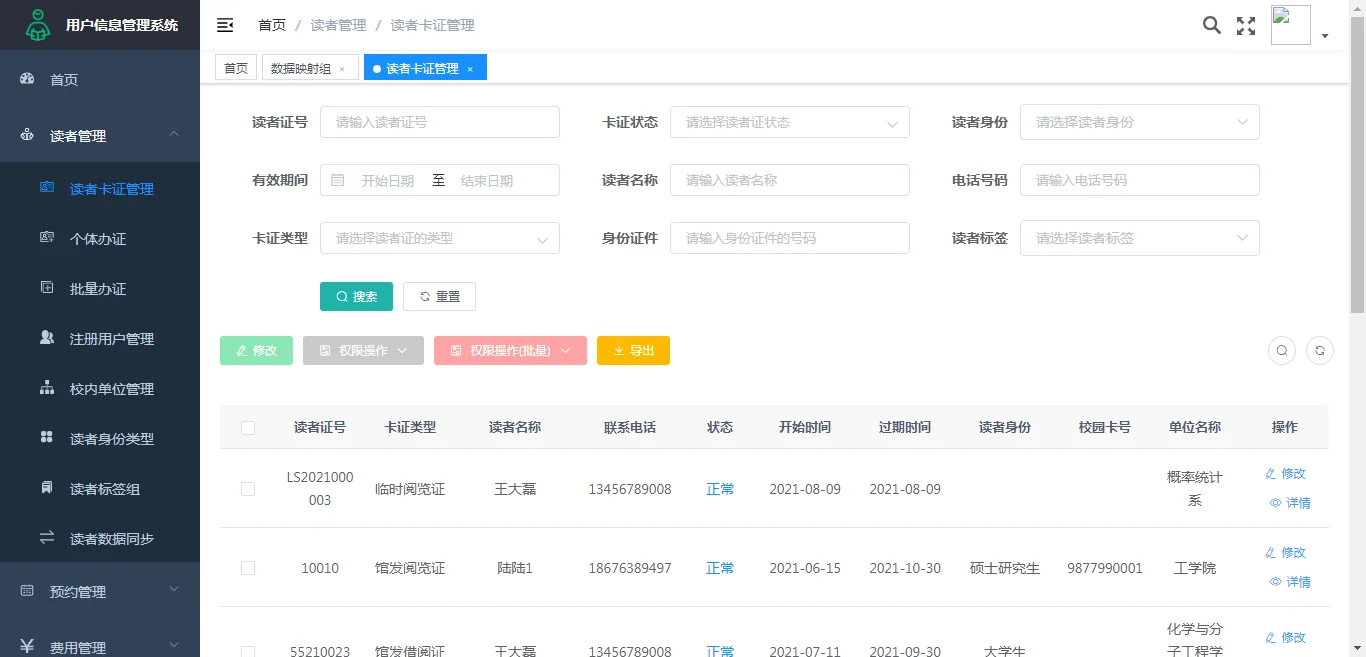Select the 读者卡证管理 tab
Screen dimensions: 1366x657
(425, 68)
